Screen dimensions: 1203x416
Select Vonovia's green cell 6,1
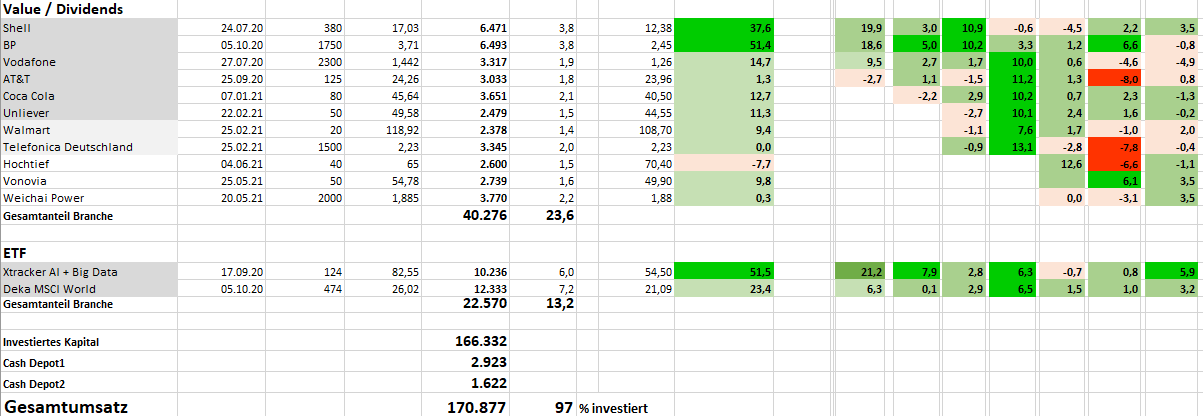[1113, 181]
